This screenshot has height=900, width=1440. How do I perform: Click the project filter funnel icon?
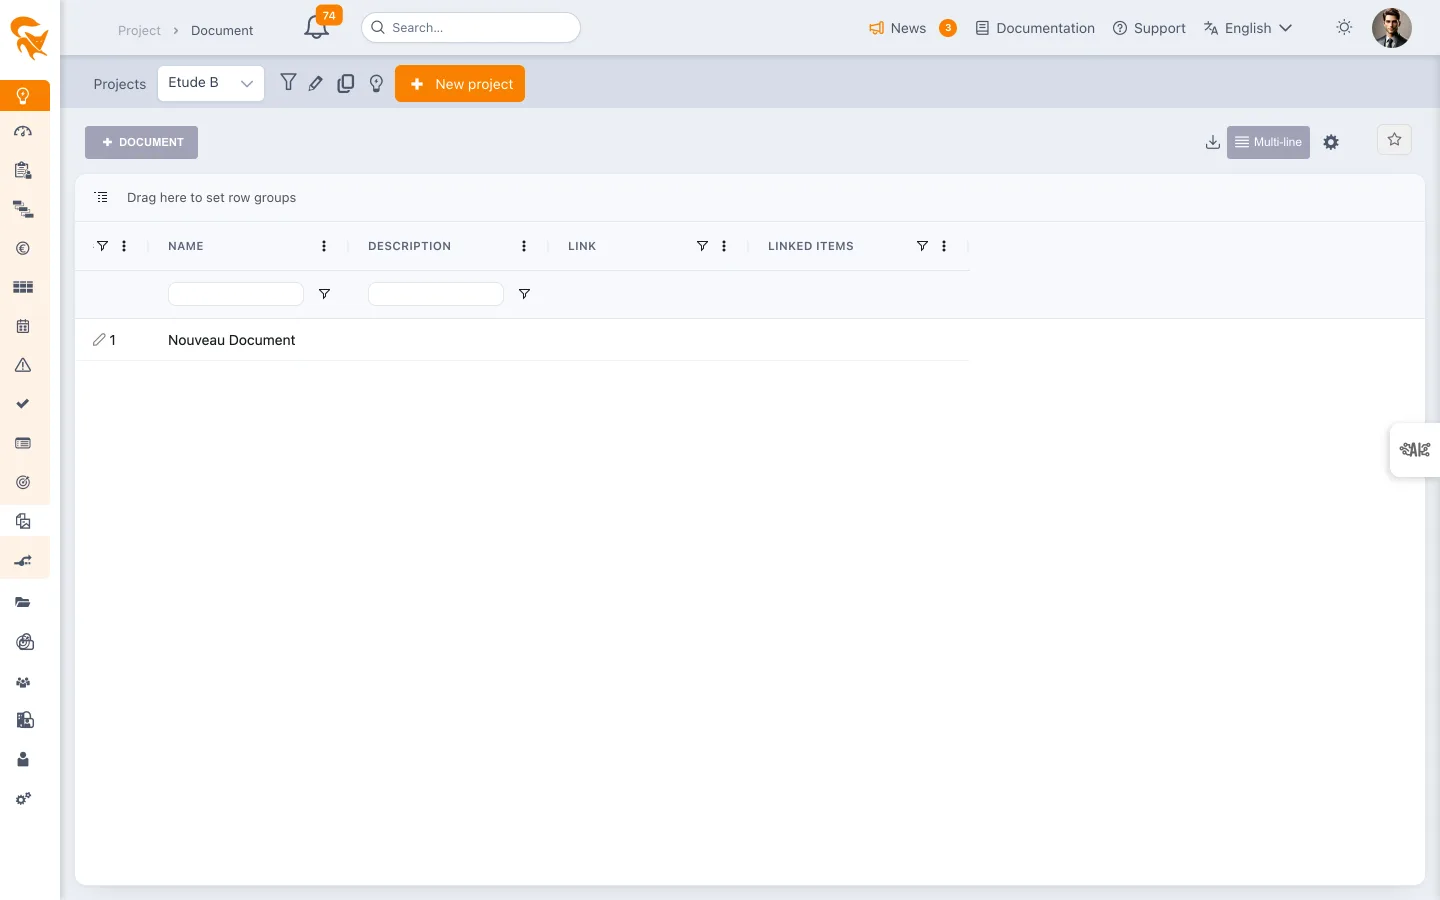288,83
